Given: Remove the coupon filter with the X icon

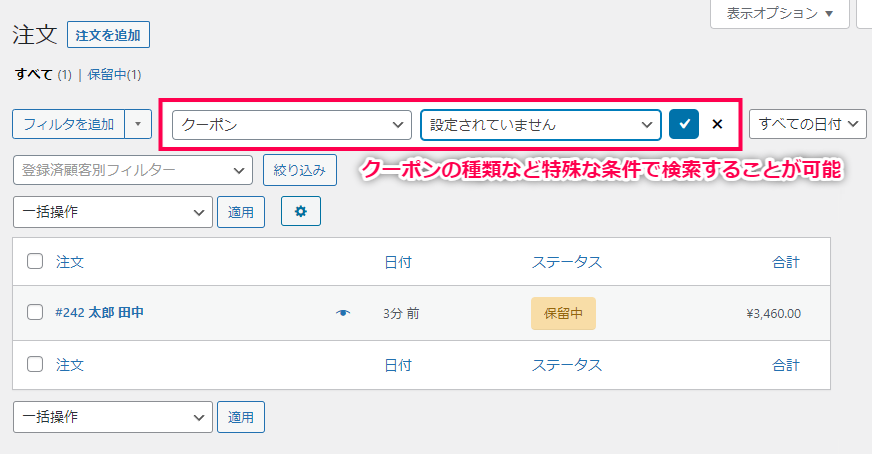Looking at the screenshot, I should [x=717, y=124].
